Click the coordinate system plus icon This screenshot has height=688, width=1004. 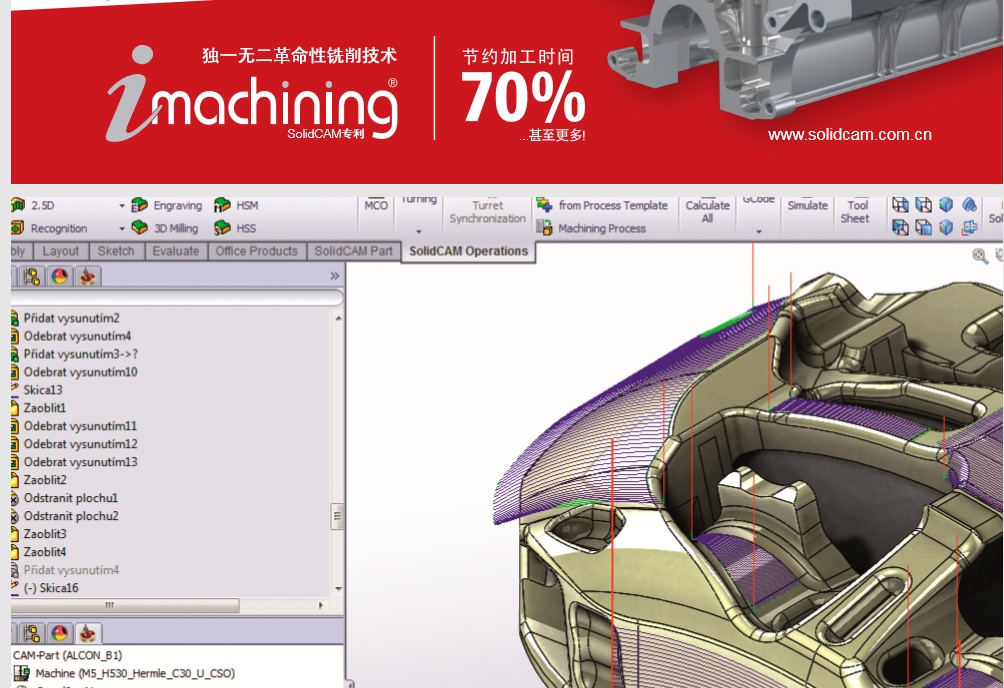969,227
